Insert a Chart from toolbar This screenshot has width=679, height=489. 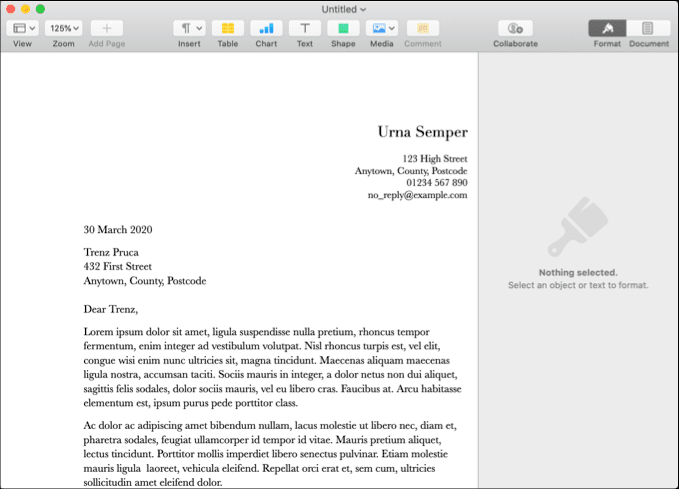click(x=266, y=28)
